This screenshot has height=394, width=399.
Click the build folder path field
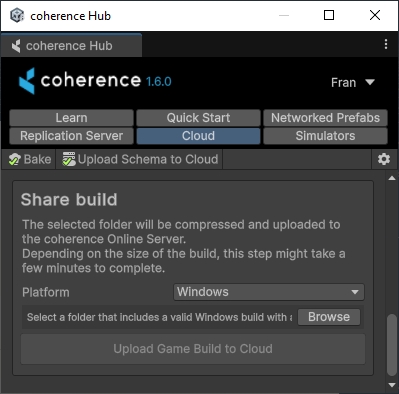[x=159, y=317]
